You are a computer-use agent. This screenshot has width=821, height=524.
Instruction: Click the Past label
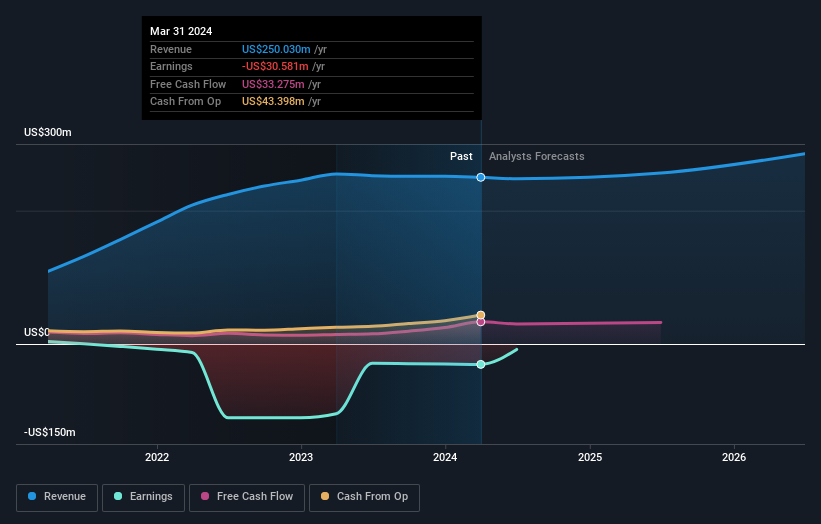[x=461, y=156]
